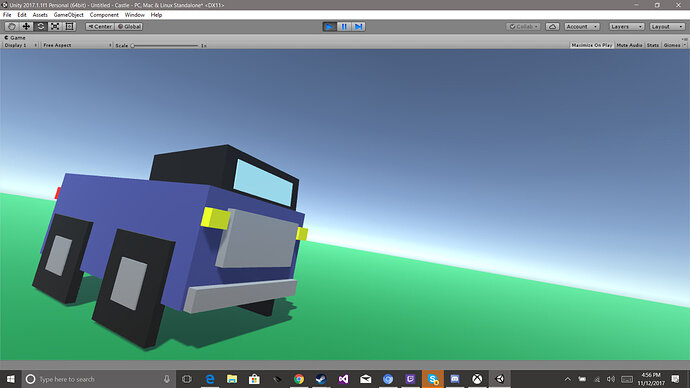Open Steam from taskbar

coord(321,379)
